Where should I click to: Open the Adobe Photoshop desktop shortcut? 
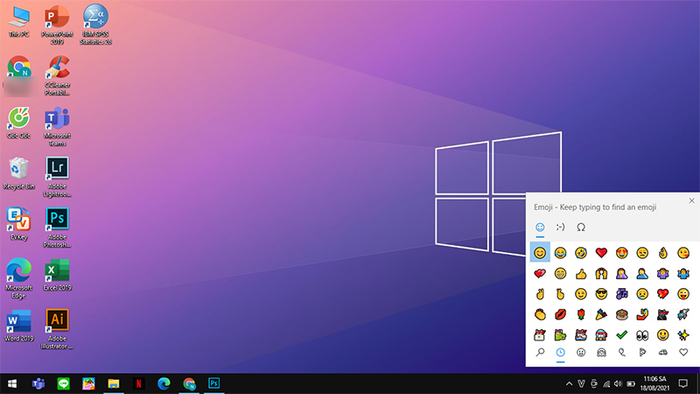(x=57, y=228)
